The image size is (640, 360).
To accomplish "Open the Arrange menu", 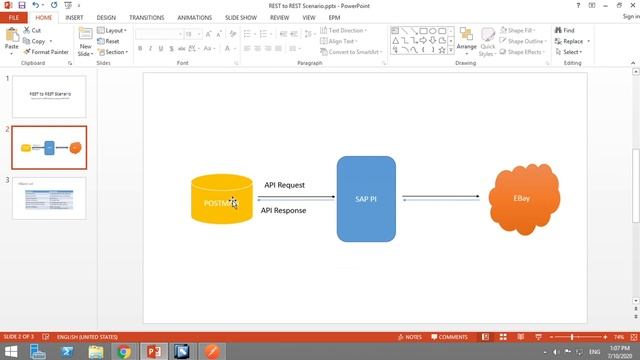I will [x=467, y=41].
